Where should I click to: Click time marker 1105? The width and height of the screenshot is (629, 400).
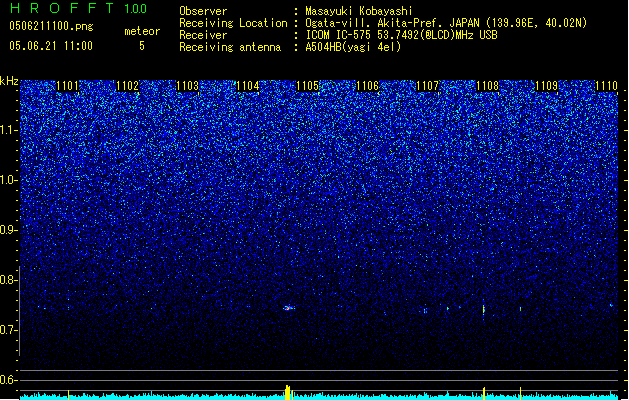coord(307,86)
